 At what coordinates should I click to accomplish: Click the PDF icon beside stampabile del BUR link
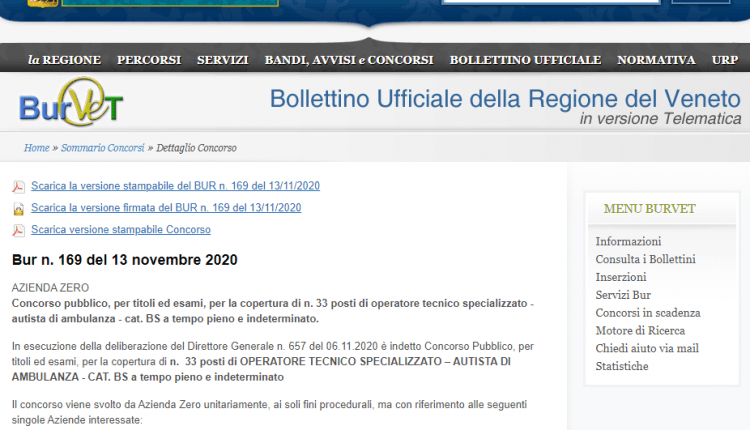tap(18, 187)
